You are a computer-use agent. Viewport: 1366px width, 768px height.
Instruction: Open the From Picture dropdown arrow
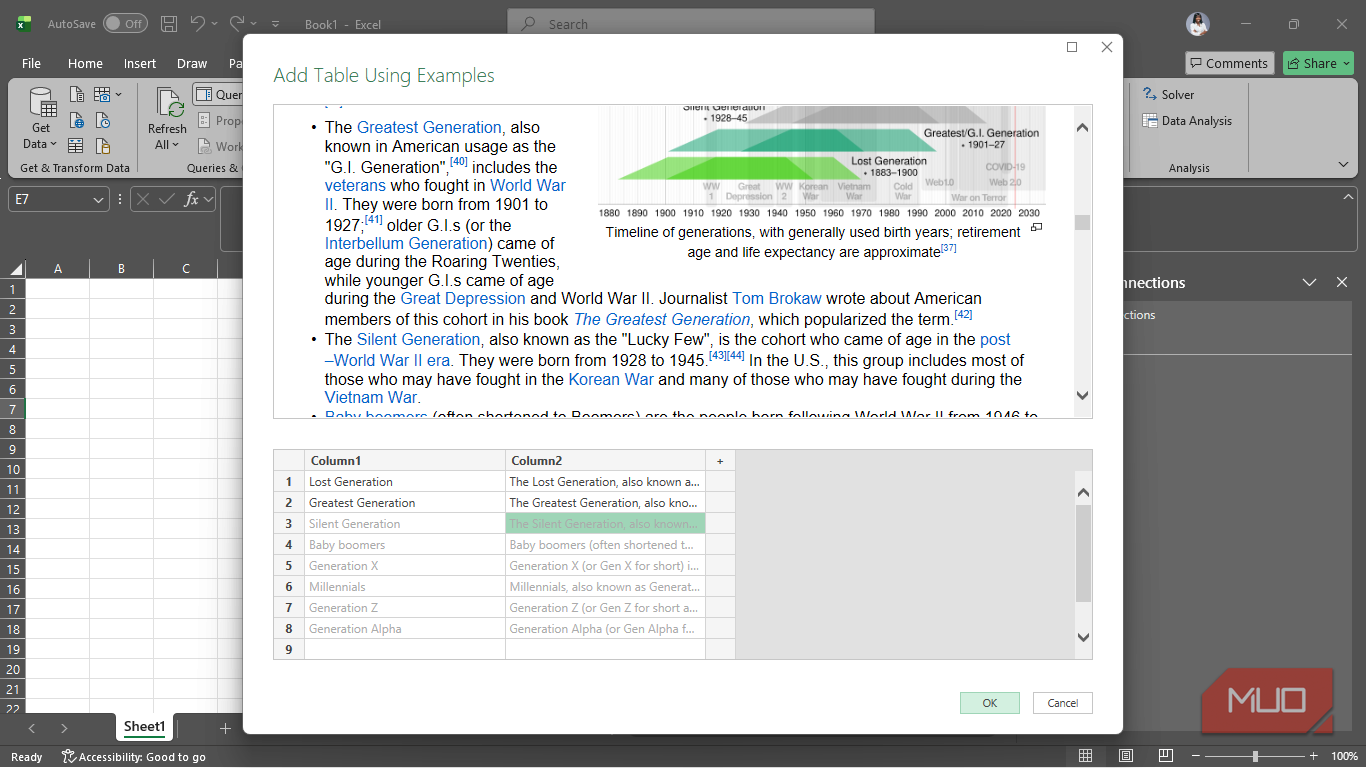coord(118,95)
